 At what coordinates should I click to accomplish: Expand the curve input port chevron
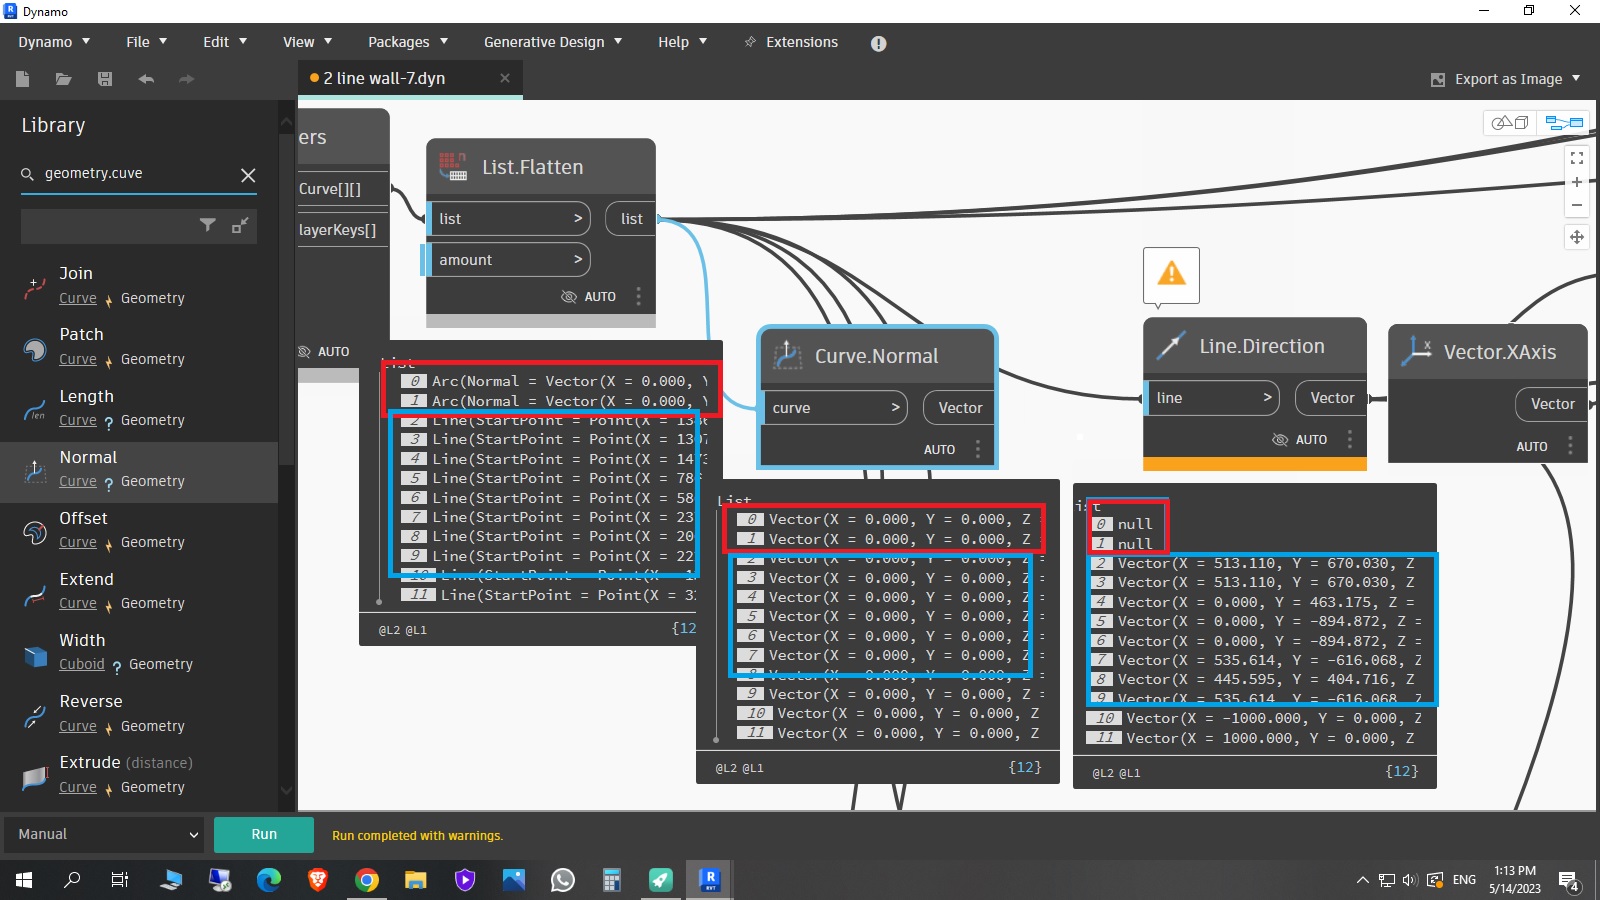pyautogui.click(x=896, y=408)
